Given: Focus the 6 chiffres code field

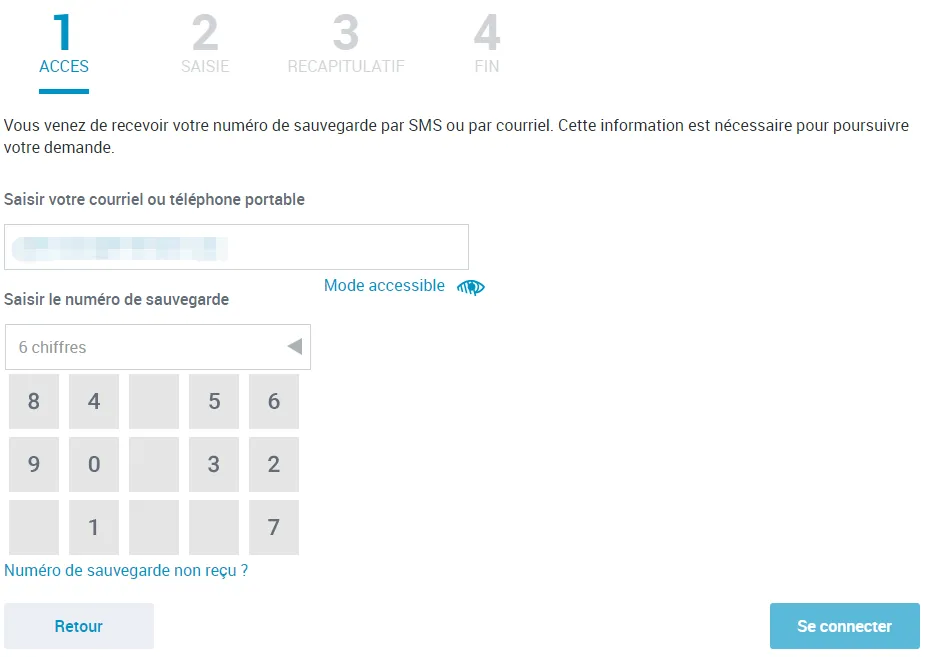Looking at the screenshot, I should tap(145, 347).
